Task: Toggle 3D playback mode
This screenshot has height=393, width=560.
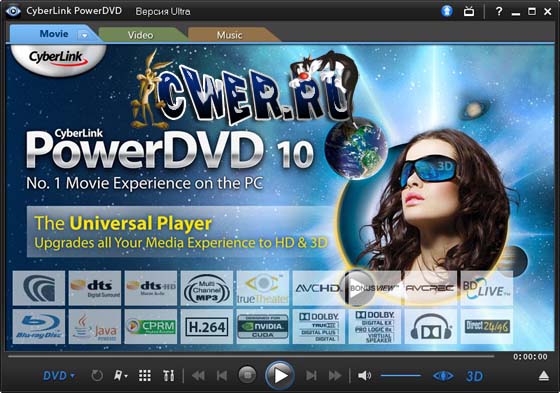Action: tap(474, 376)
